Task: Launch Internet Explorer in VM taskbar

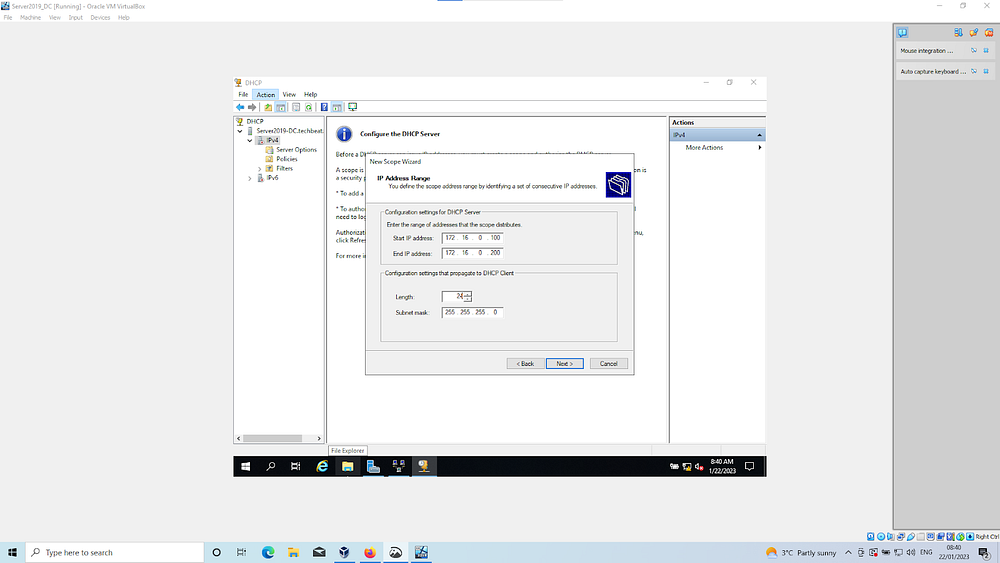Action: 322,467
